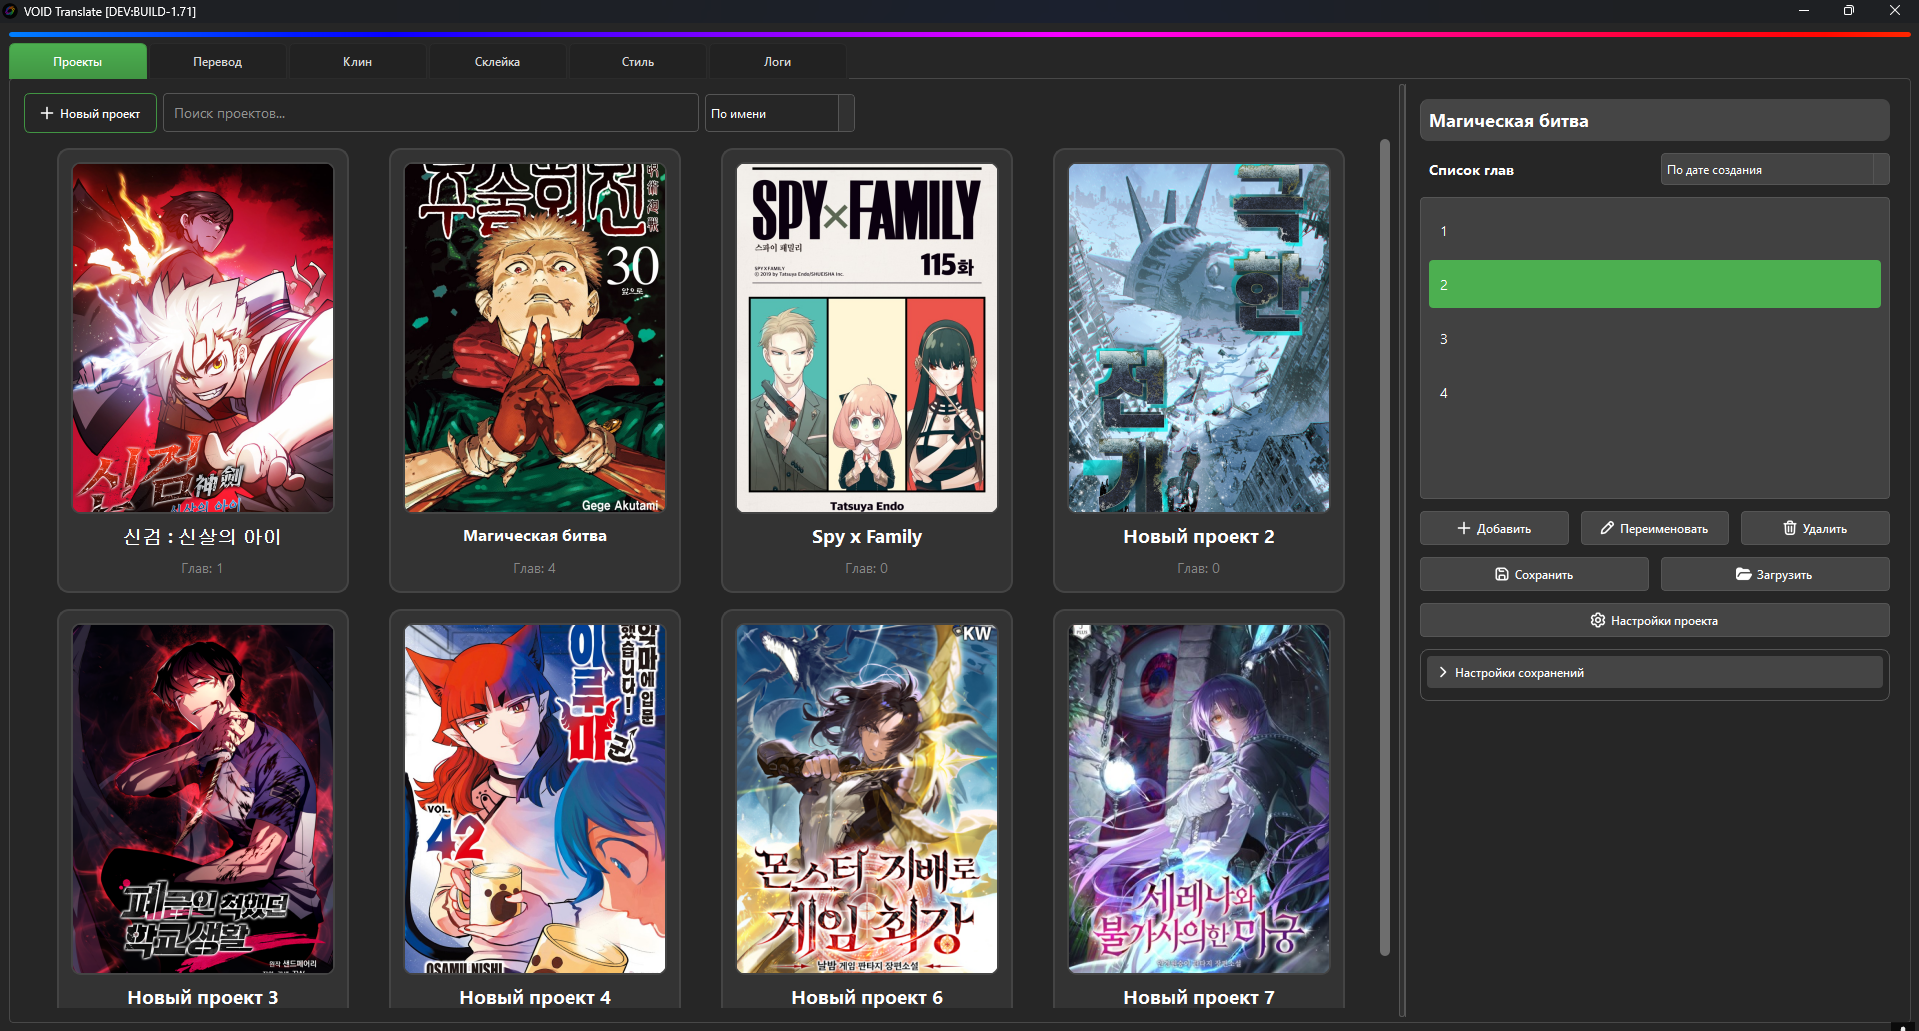Image resolution: width=1919 pixels, height=1031 pixels.
Task: Open the project sort dropdown
Action: tap(779, 113)
